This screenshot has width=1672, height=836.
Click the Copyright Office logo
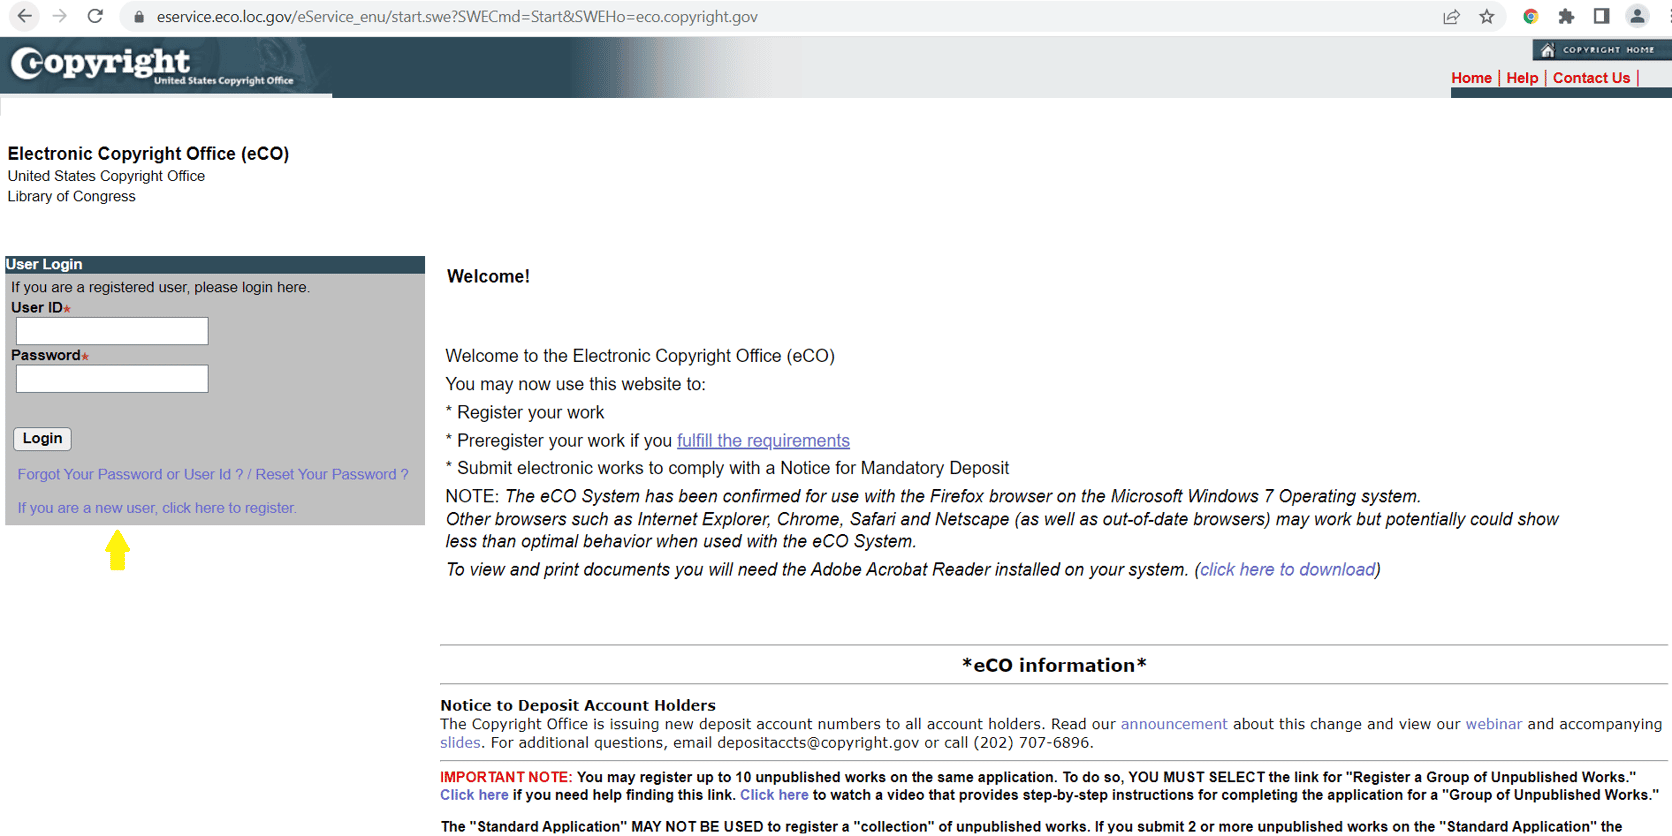click(x=152, y=66)
